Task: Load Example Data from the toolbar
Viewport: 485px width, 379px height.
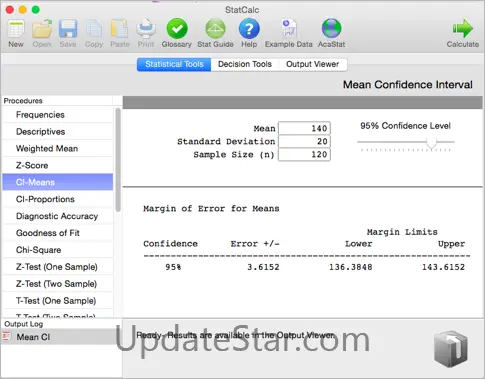Action: pos(289,29)
